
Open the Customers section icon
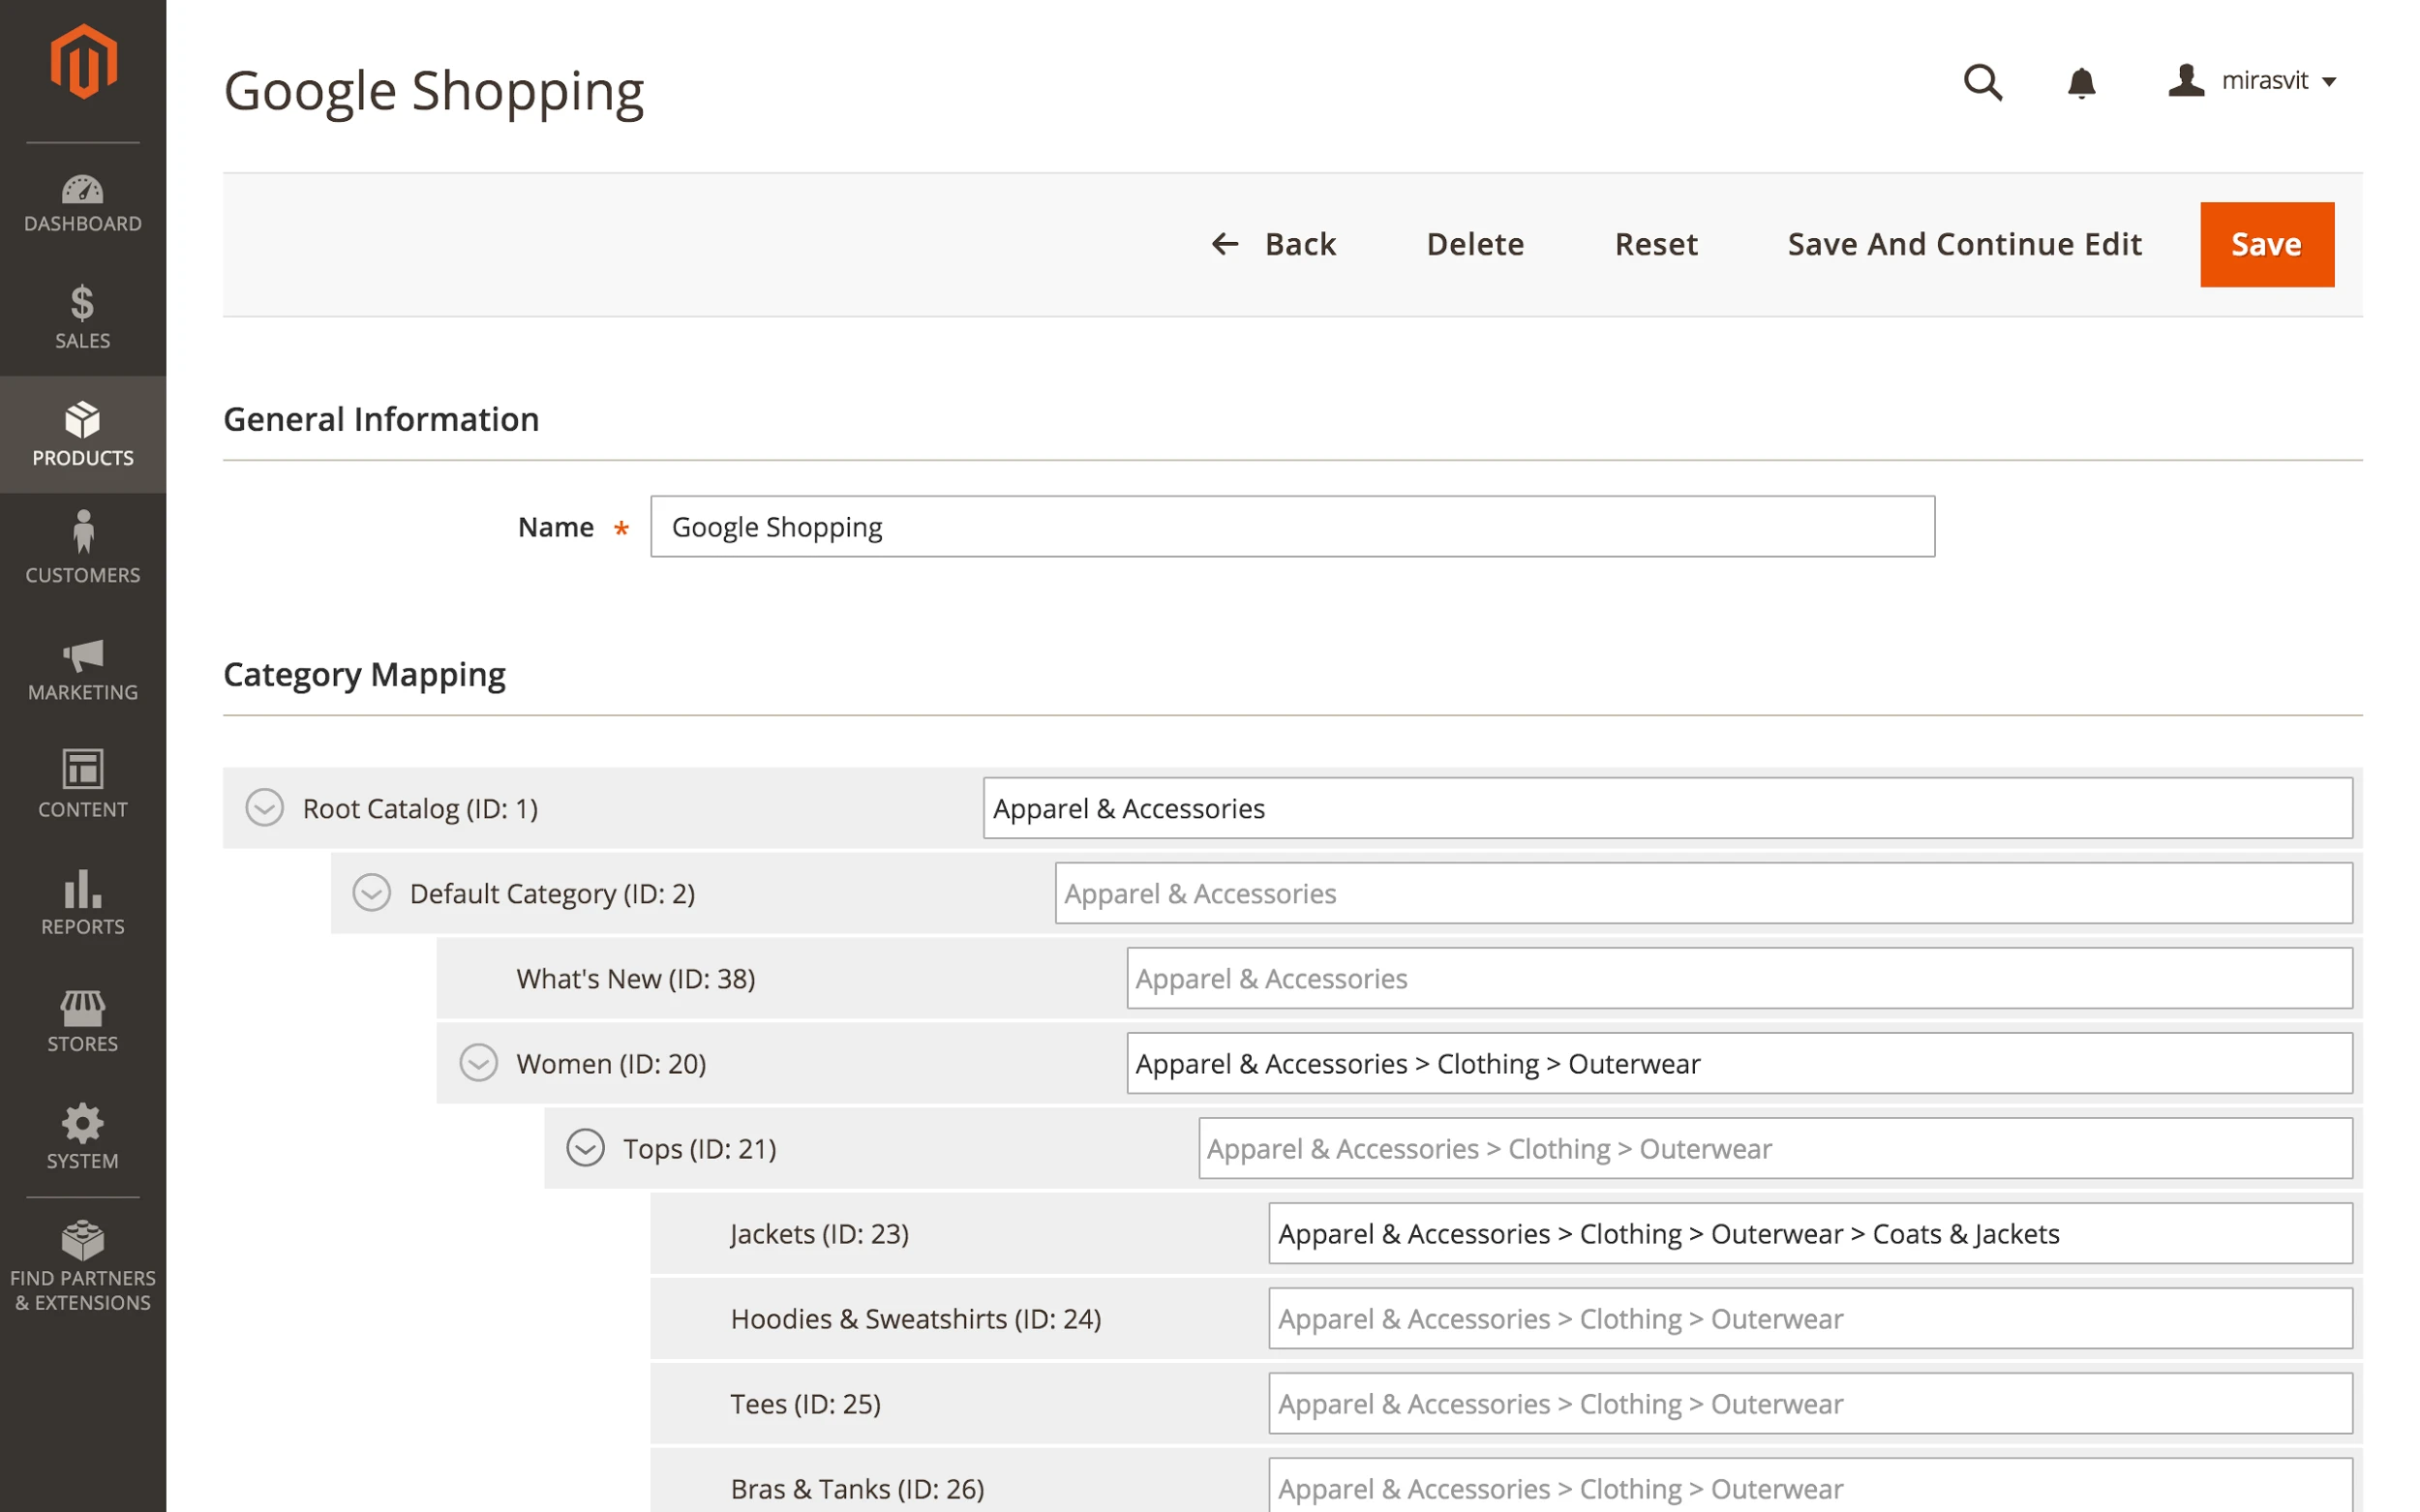pyautogui.click(x=82, y=541)
